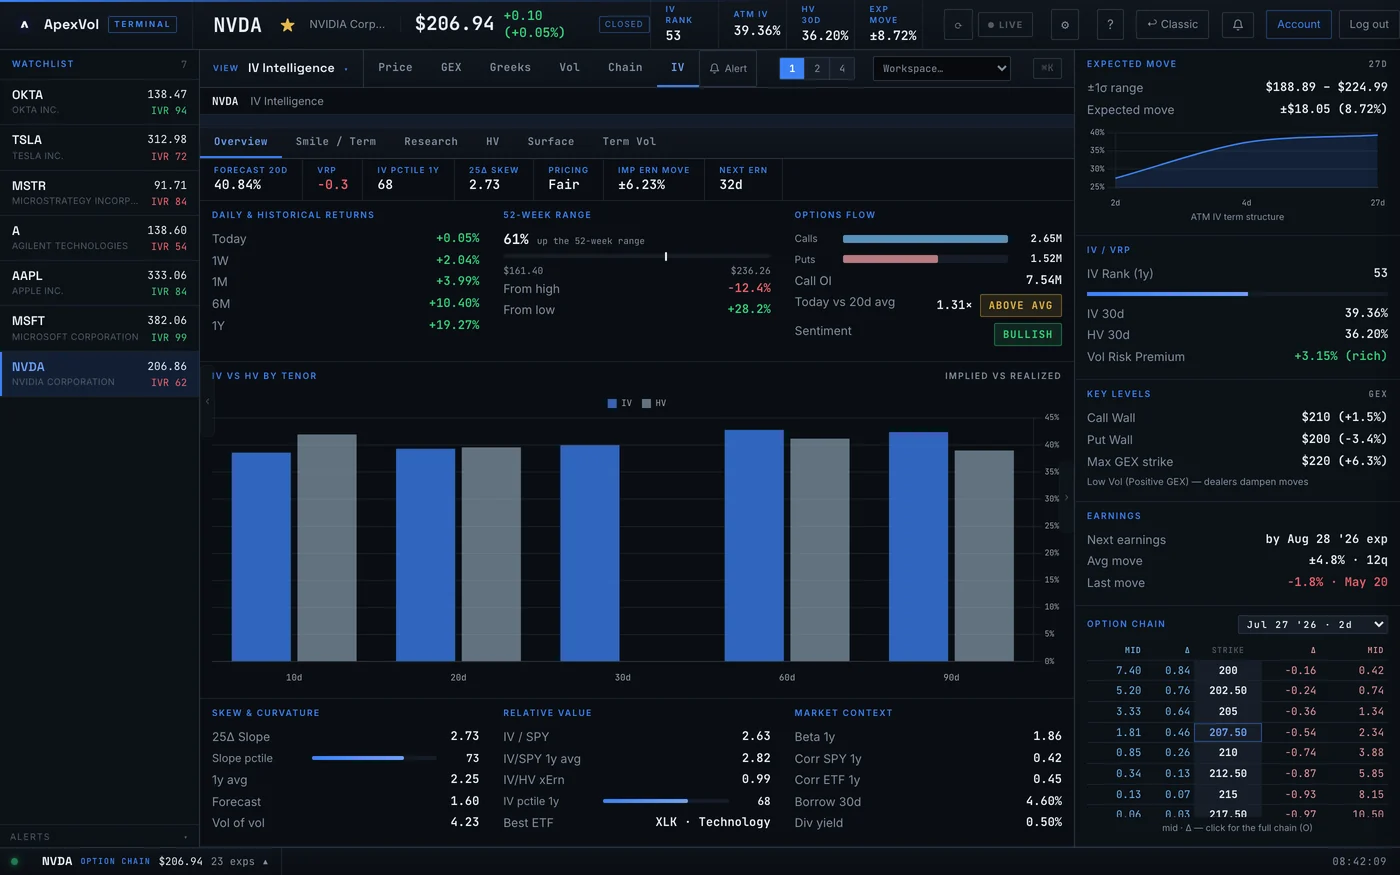Open the option chain expiry dropdown

coord(1313,624)
